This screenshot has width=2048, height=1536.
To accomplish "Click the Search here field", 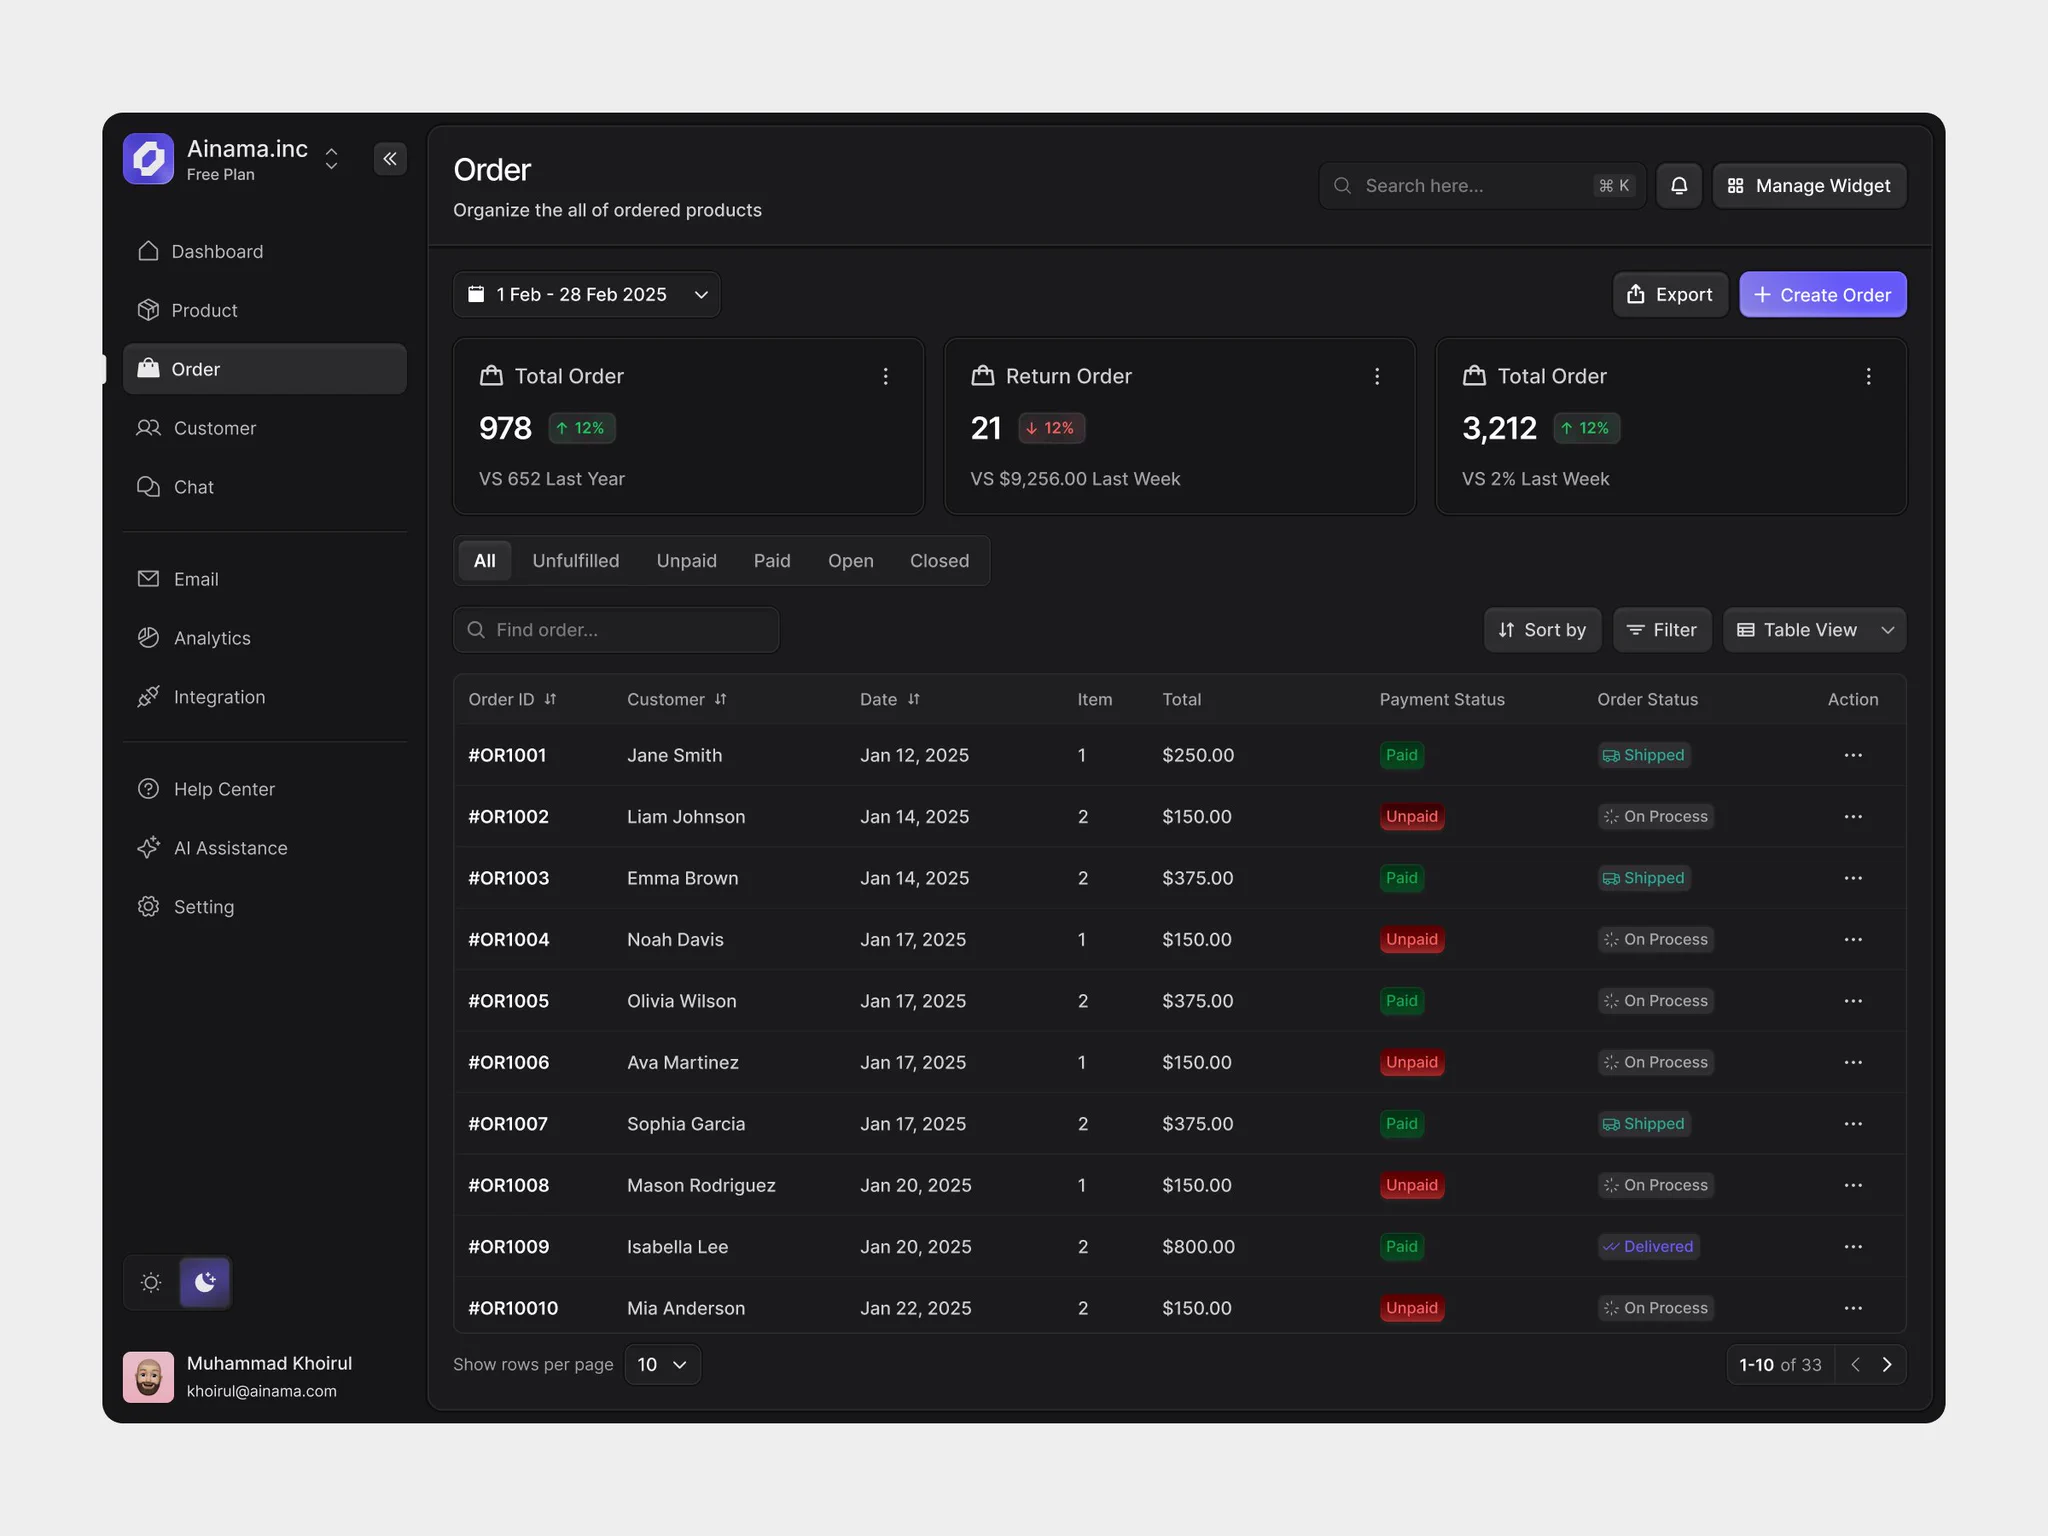I will coord(1482,186).
